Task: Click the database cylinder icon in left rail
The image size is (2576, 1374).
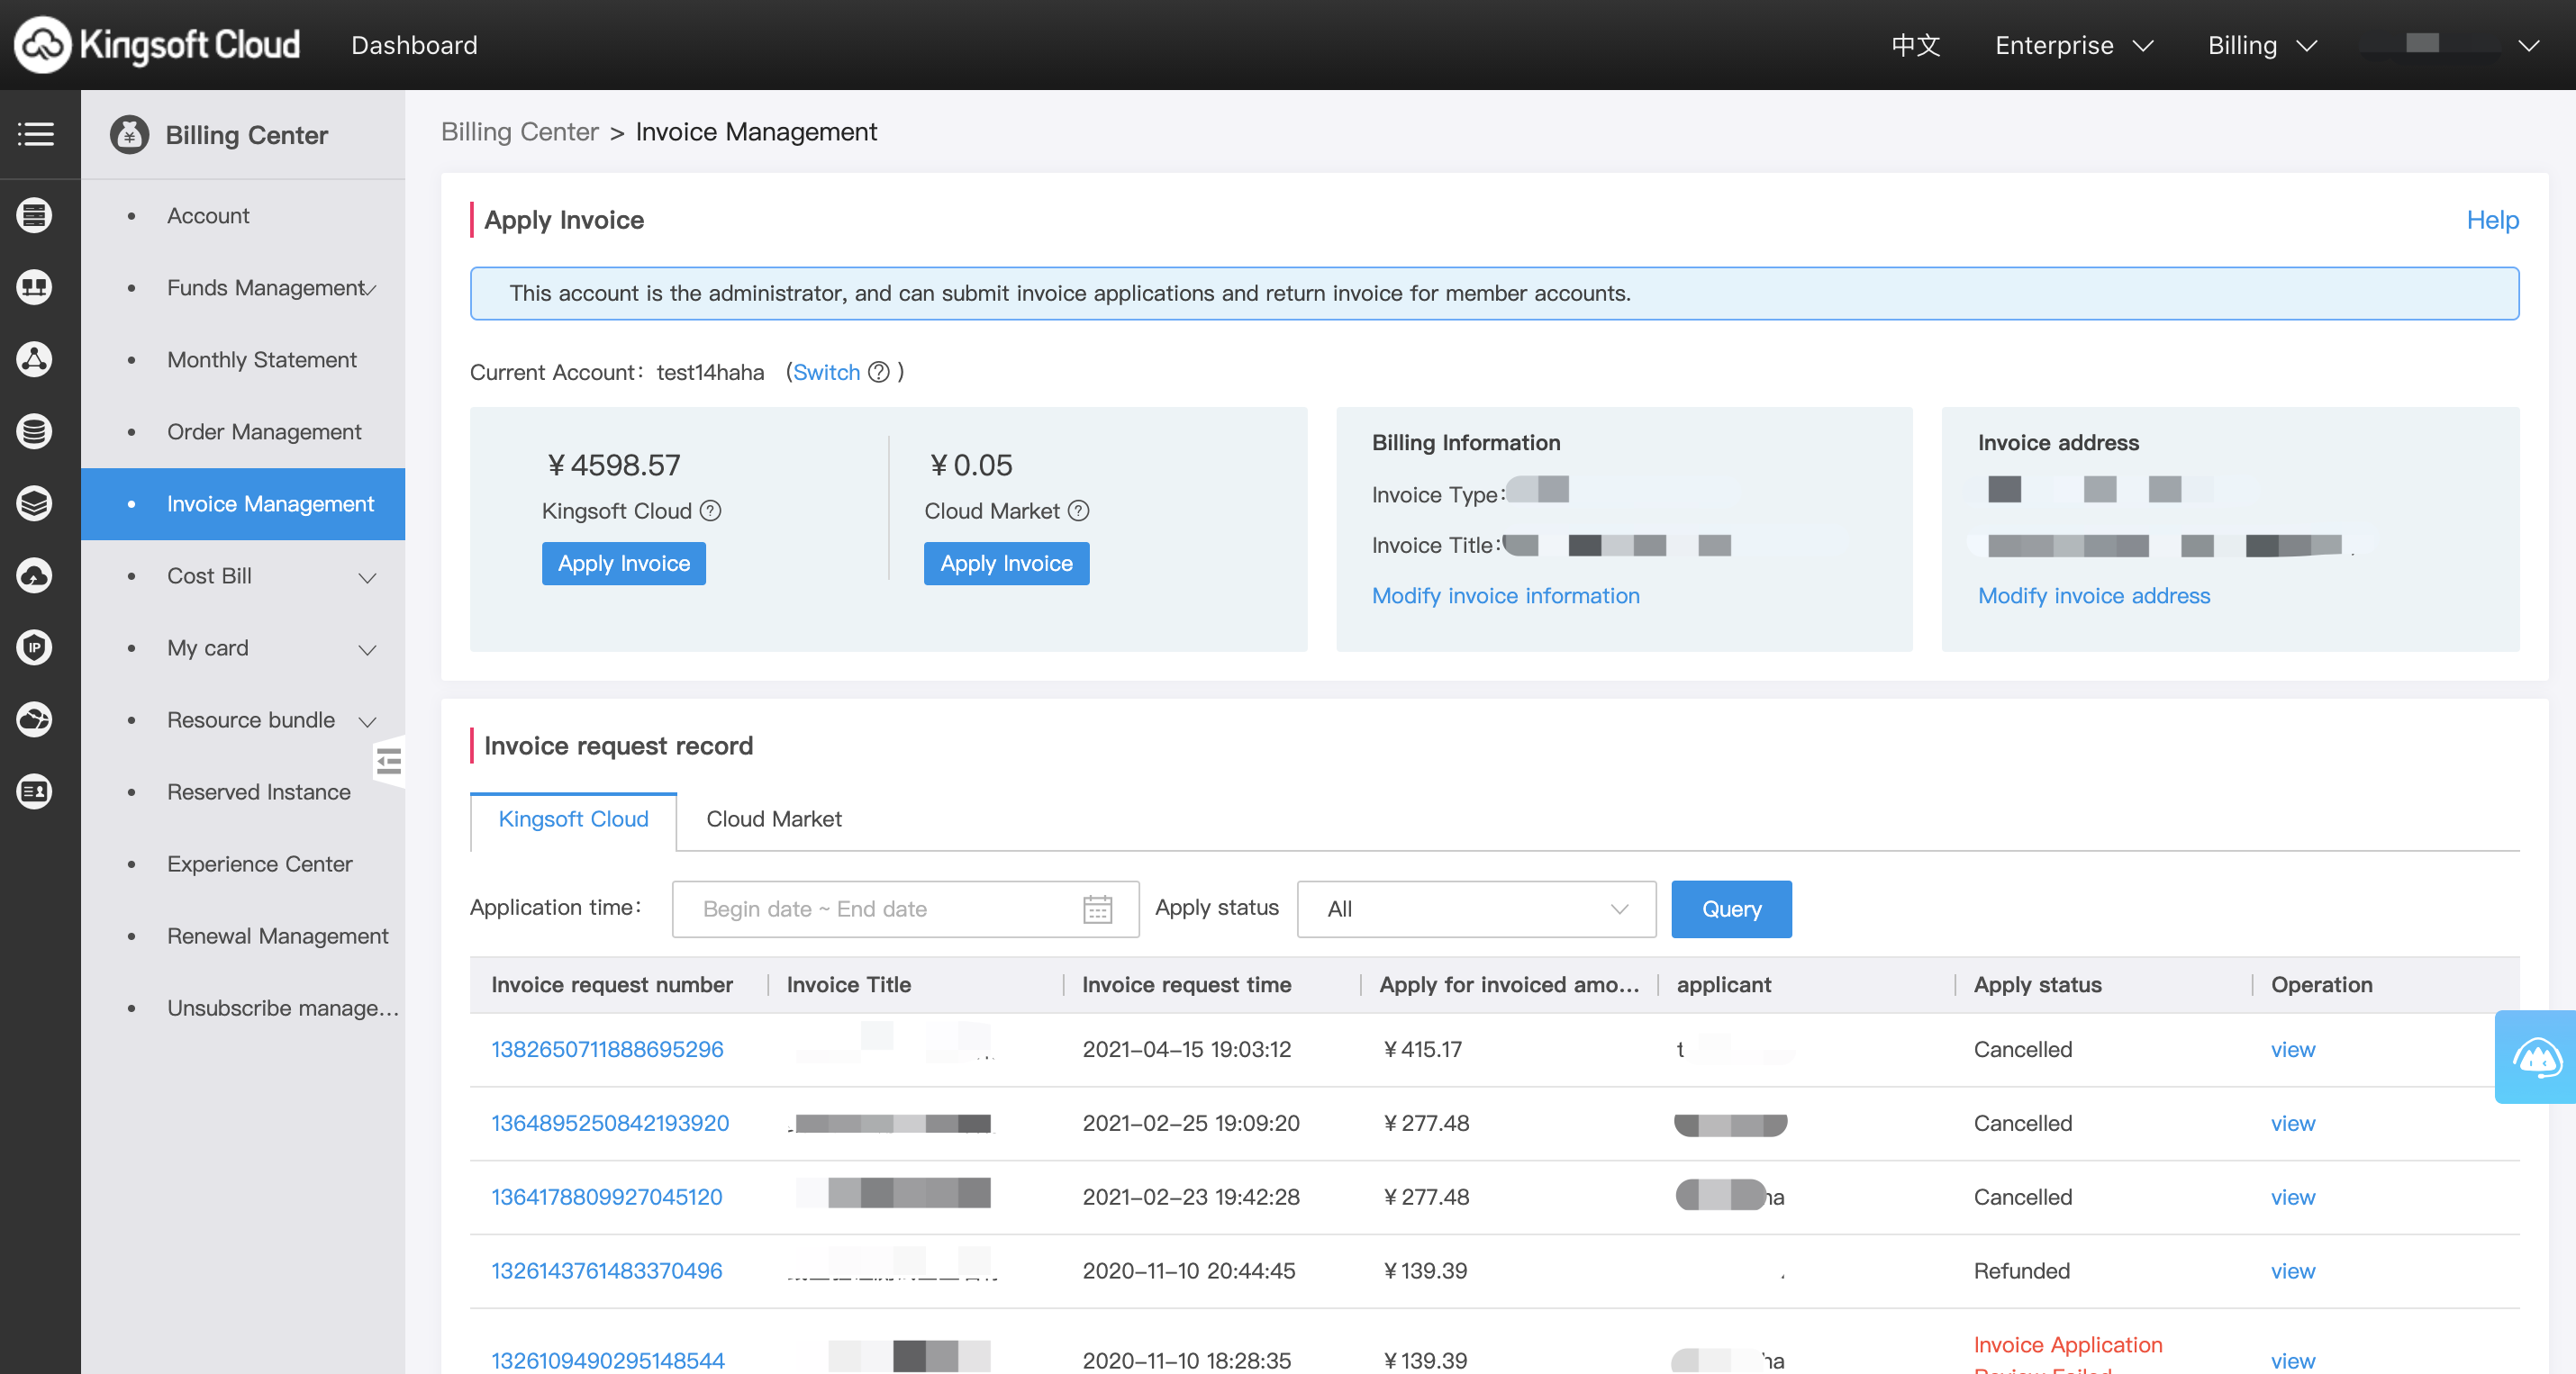Action: click(35, 431)
